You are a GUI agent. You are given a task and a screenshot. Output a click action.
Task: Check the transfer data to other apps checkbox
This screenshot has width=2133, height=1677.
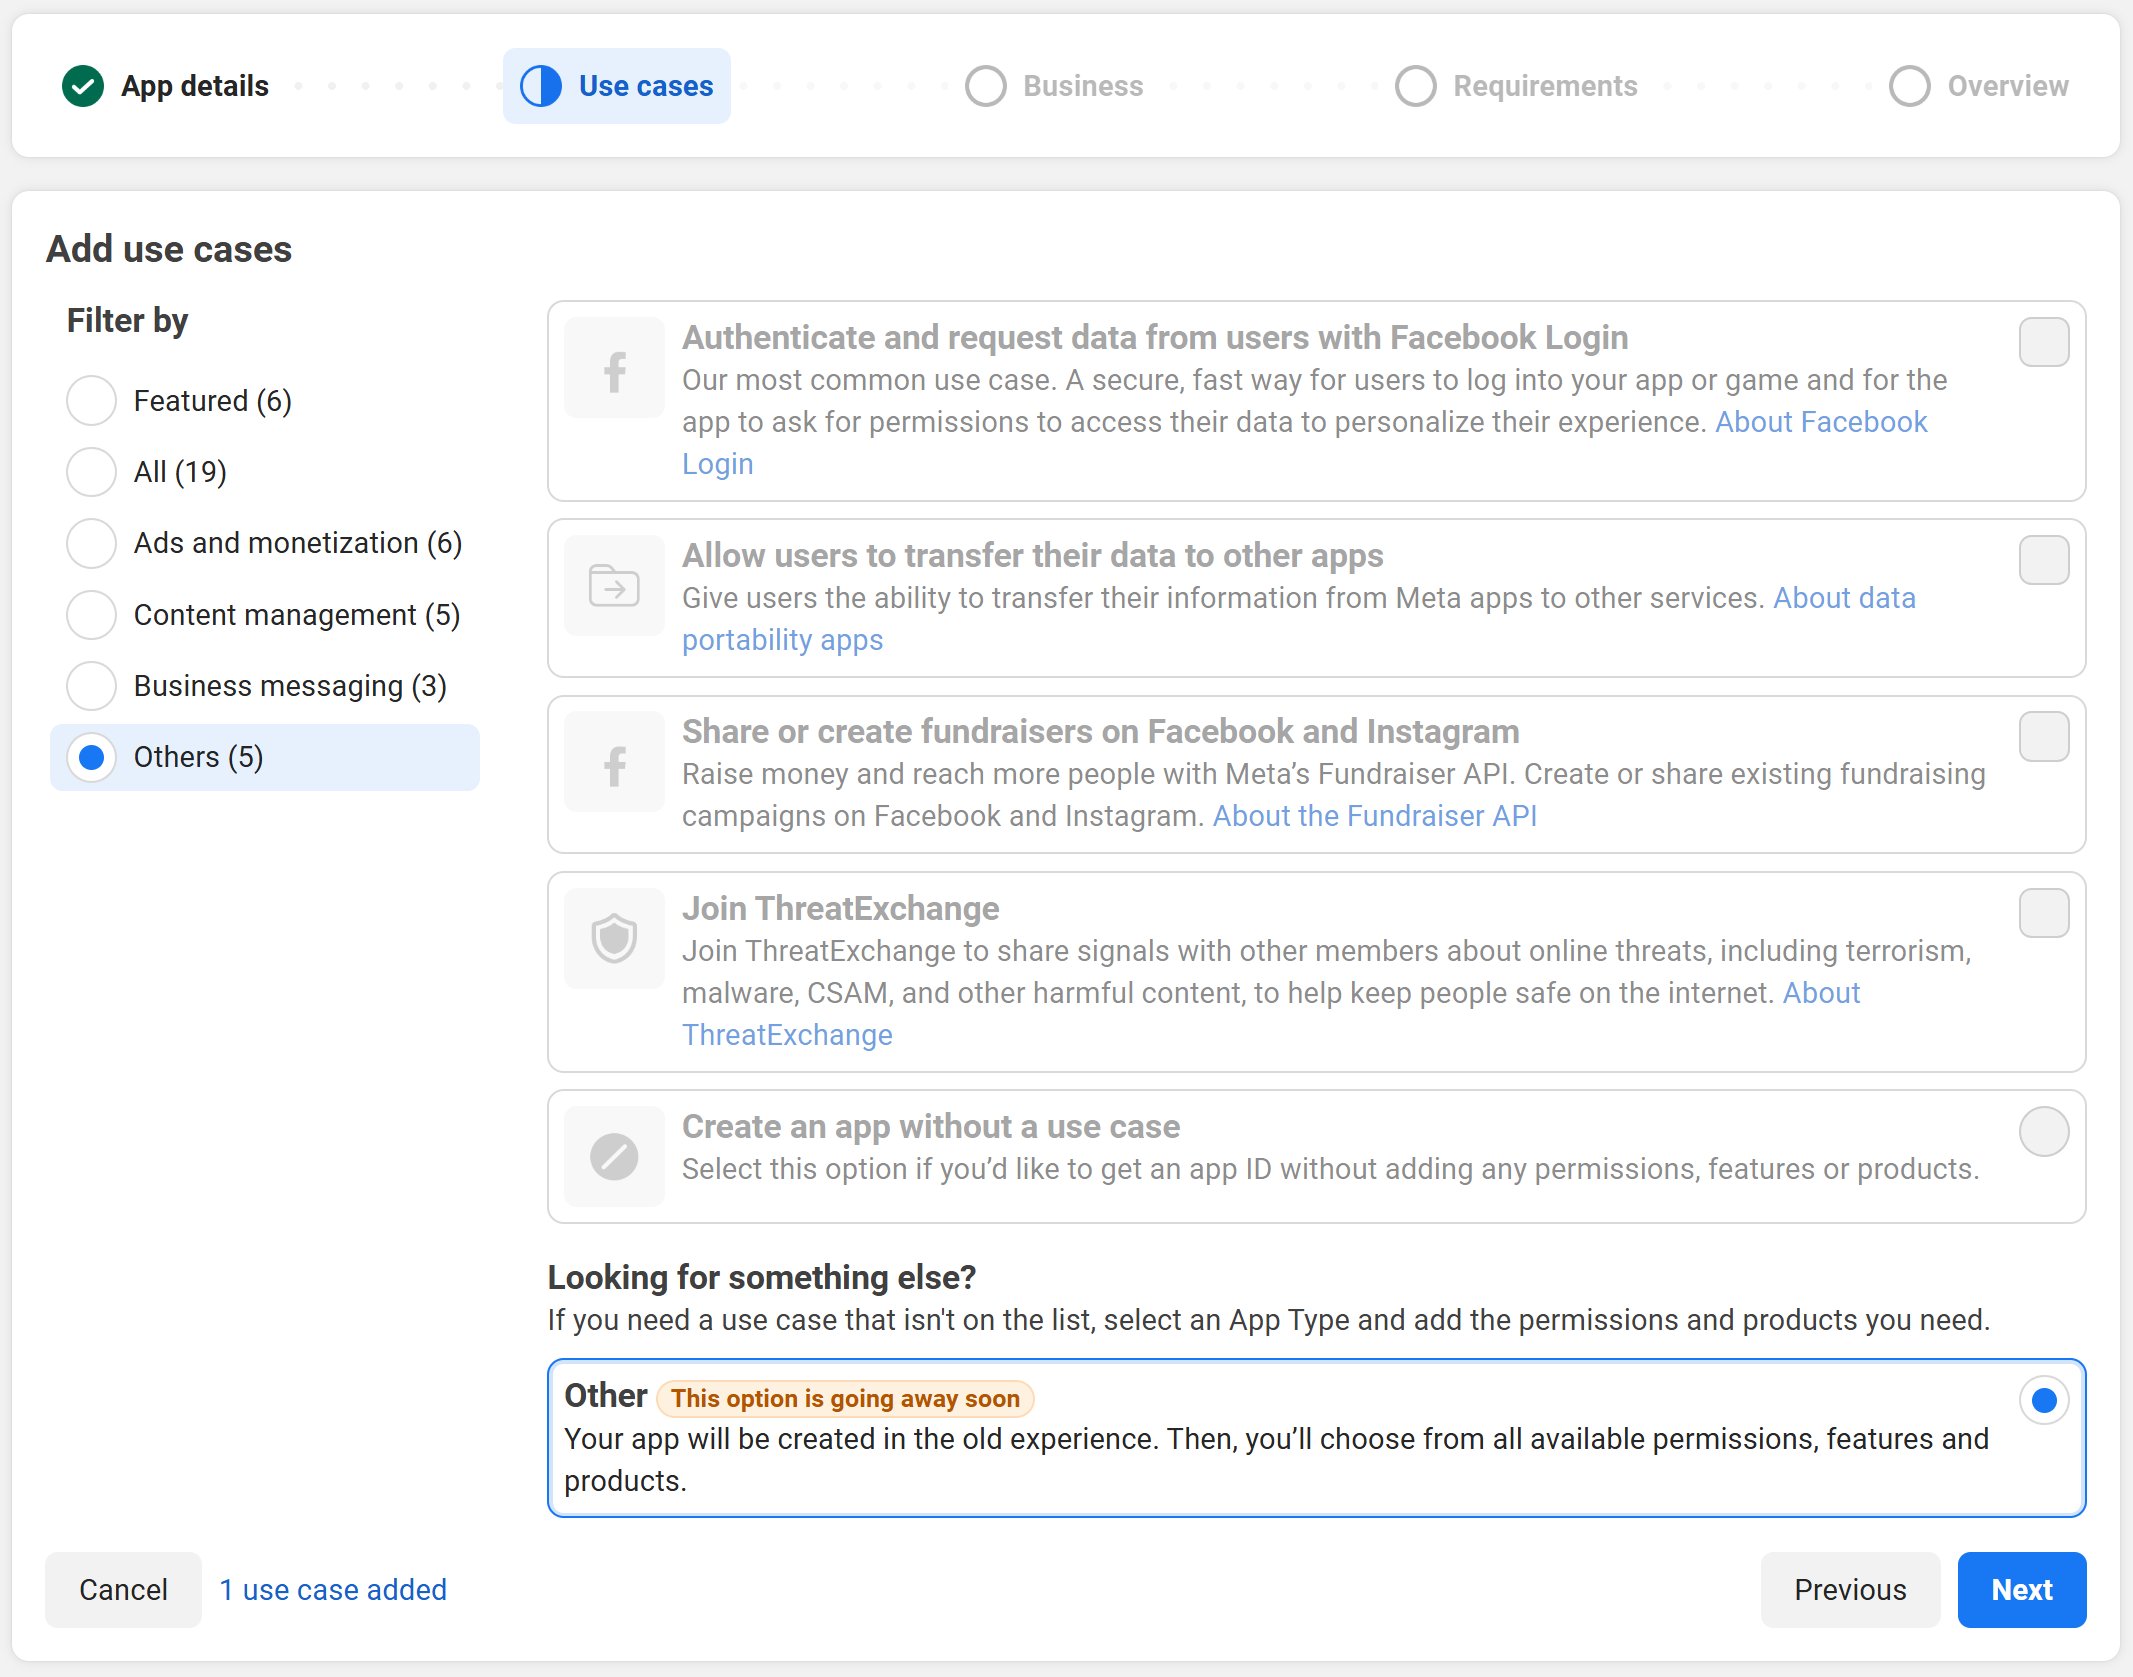tap(2044, 561)
